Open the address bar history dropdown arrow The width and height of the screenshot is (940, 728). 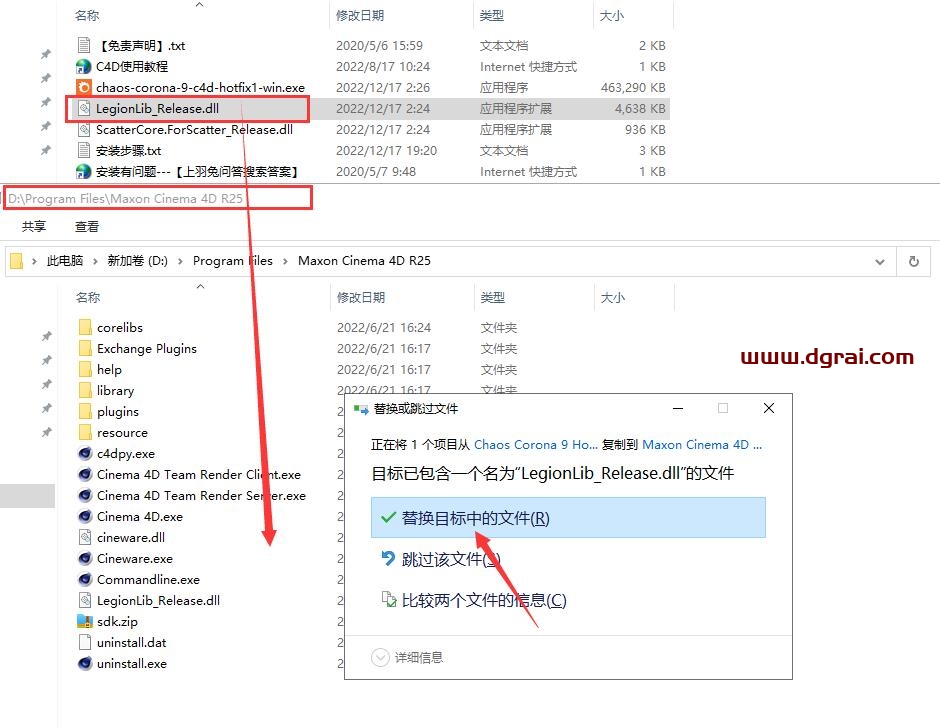880,261
